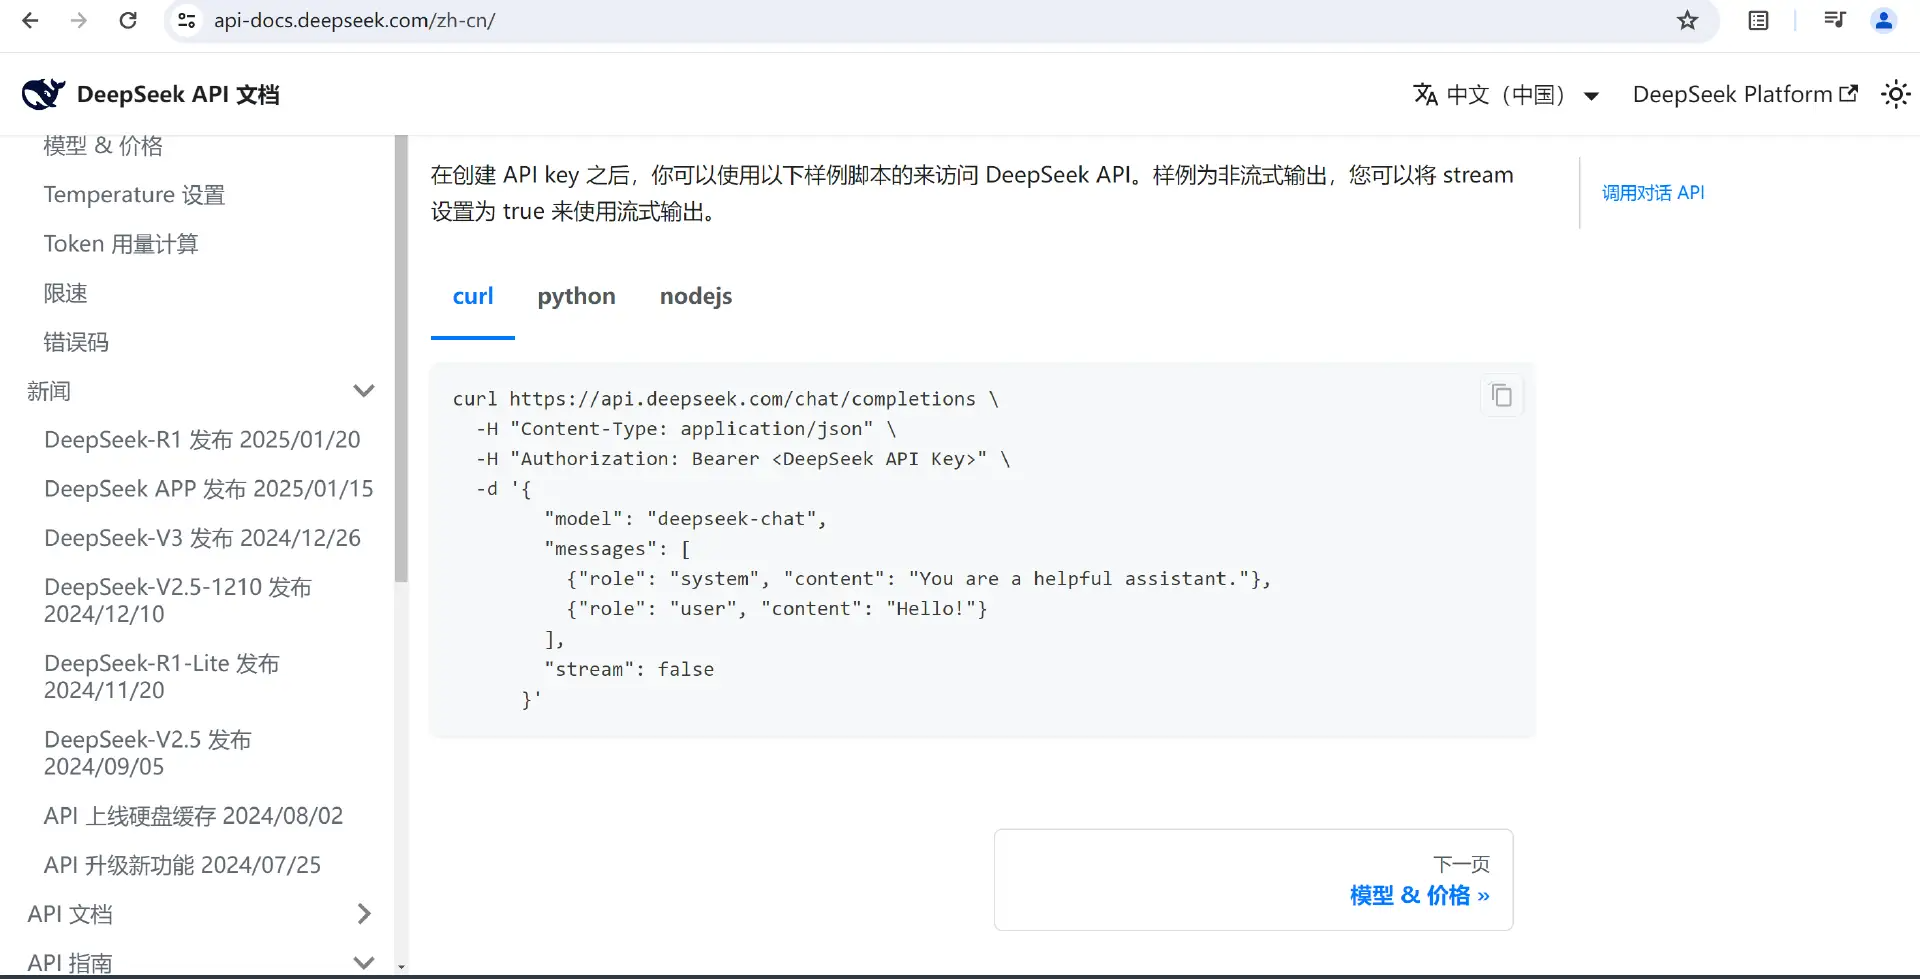Open Temperature 设置 in the sidebar
The image size is (1920, 979).
coord(134,195)
